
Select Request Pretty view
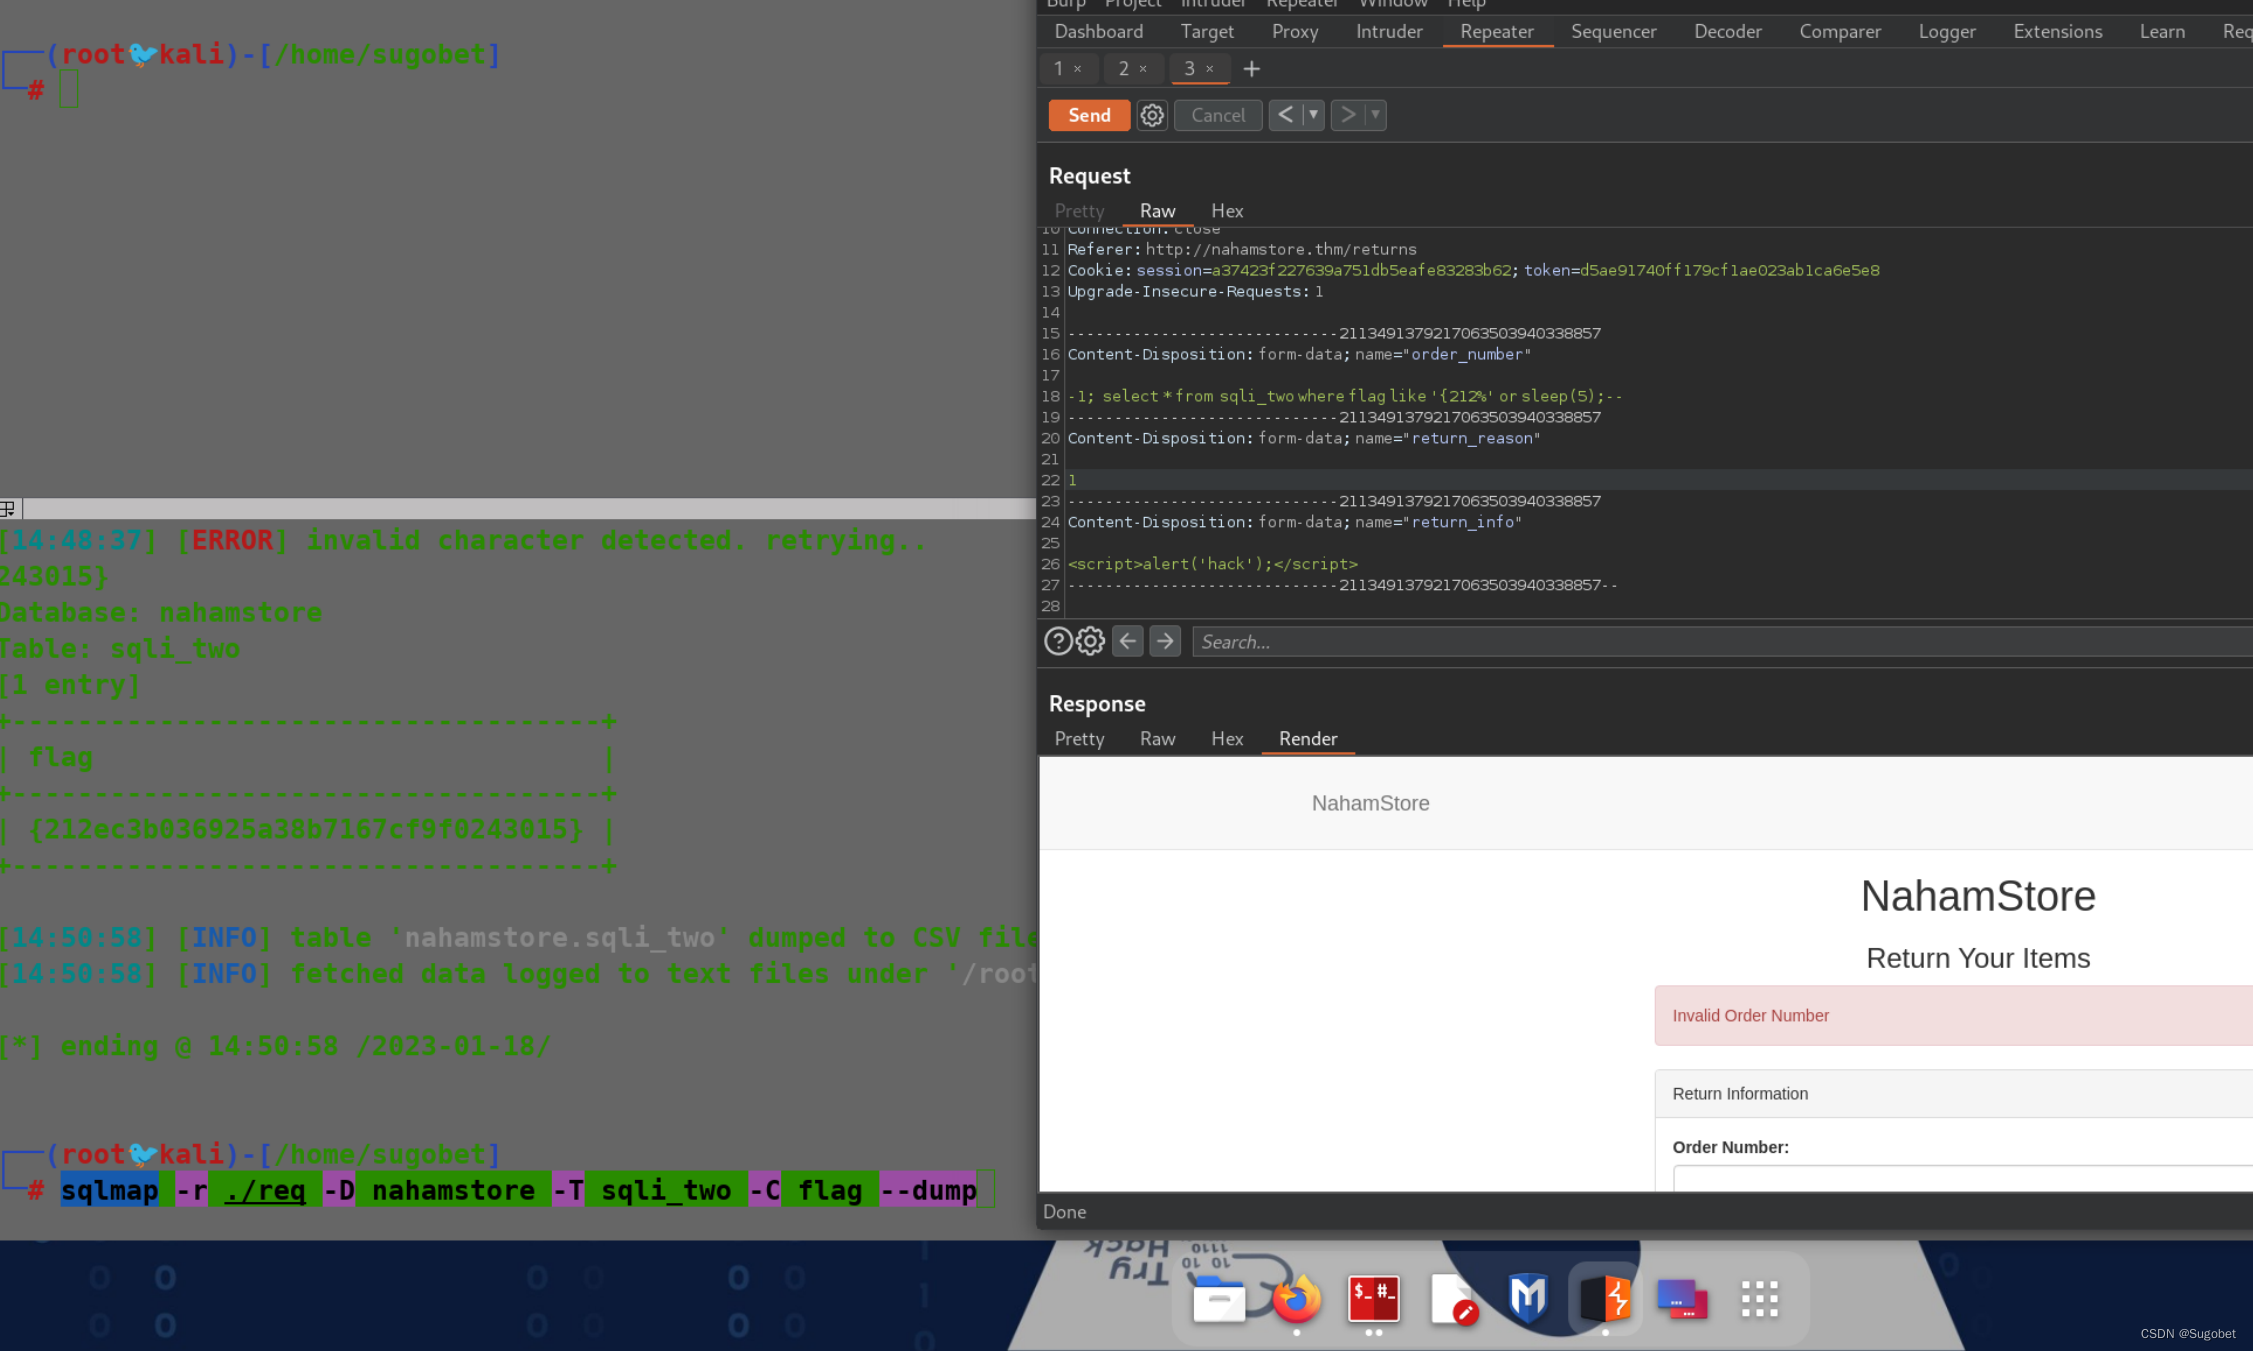pos(1079,211)
